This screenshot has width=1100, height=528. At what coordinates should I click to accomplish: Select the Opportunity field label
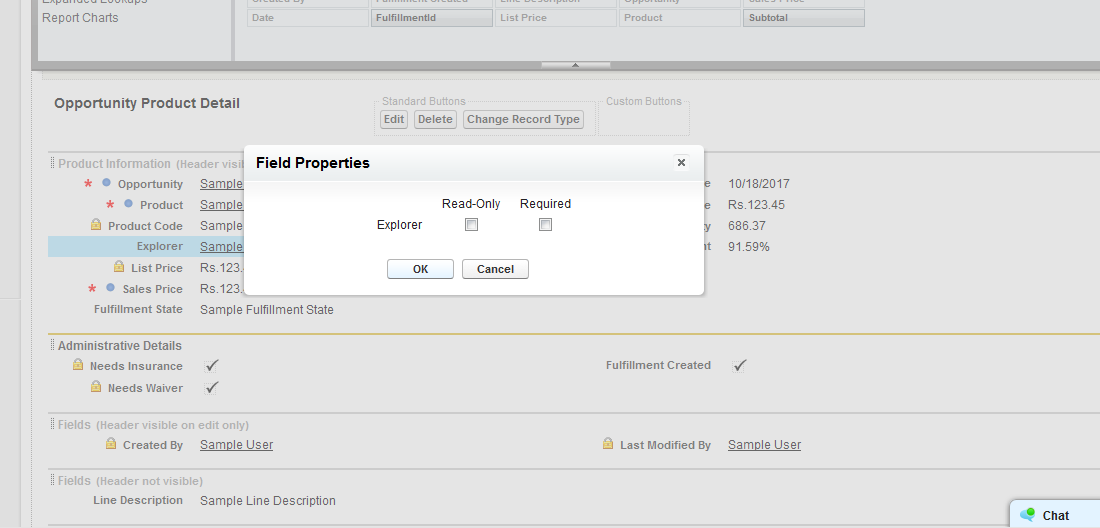click(x=150, y=184)
